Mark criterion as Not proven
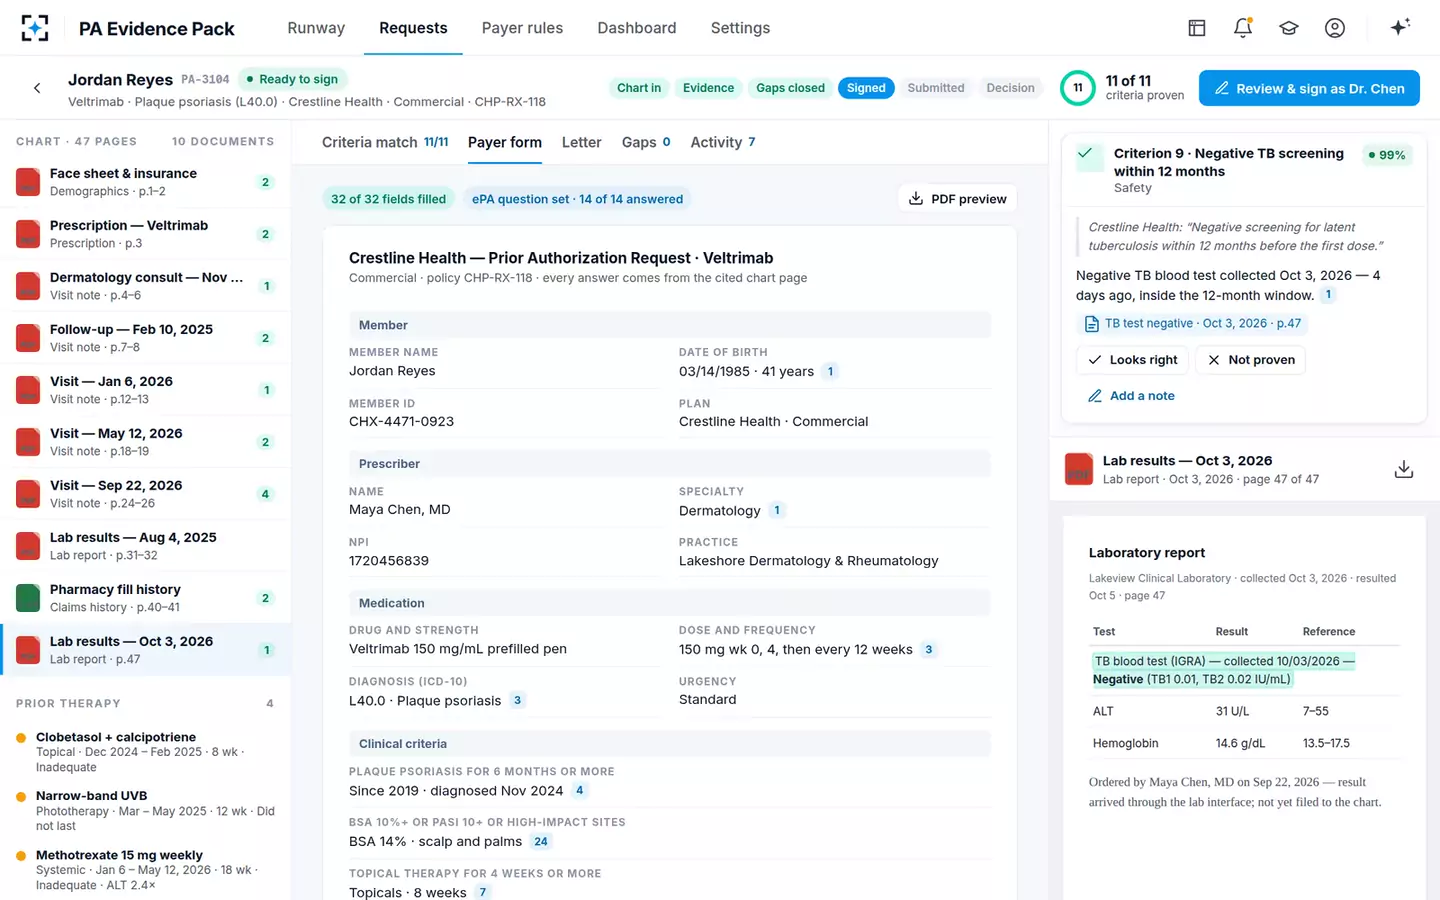The width and height of the screenshot is (1440, 900). tap(1251, 360)
